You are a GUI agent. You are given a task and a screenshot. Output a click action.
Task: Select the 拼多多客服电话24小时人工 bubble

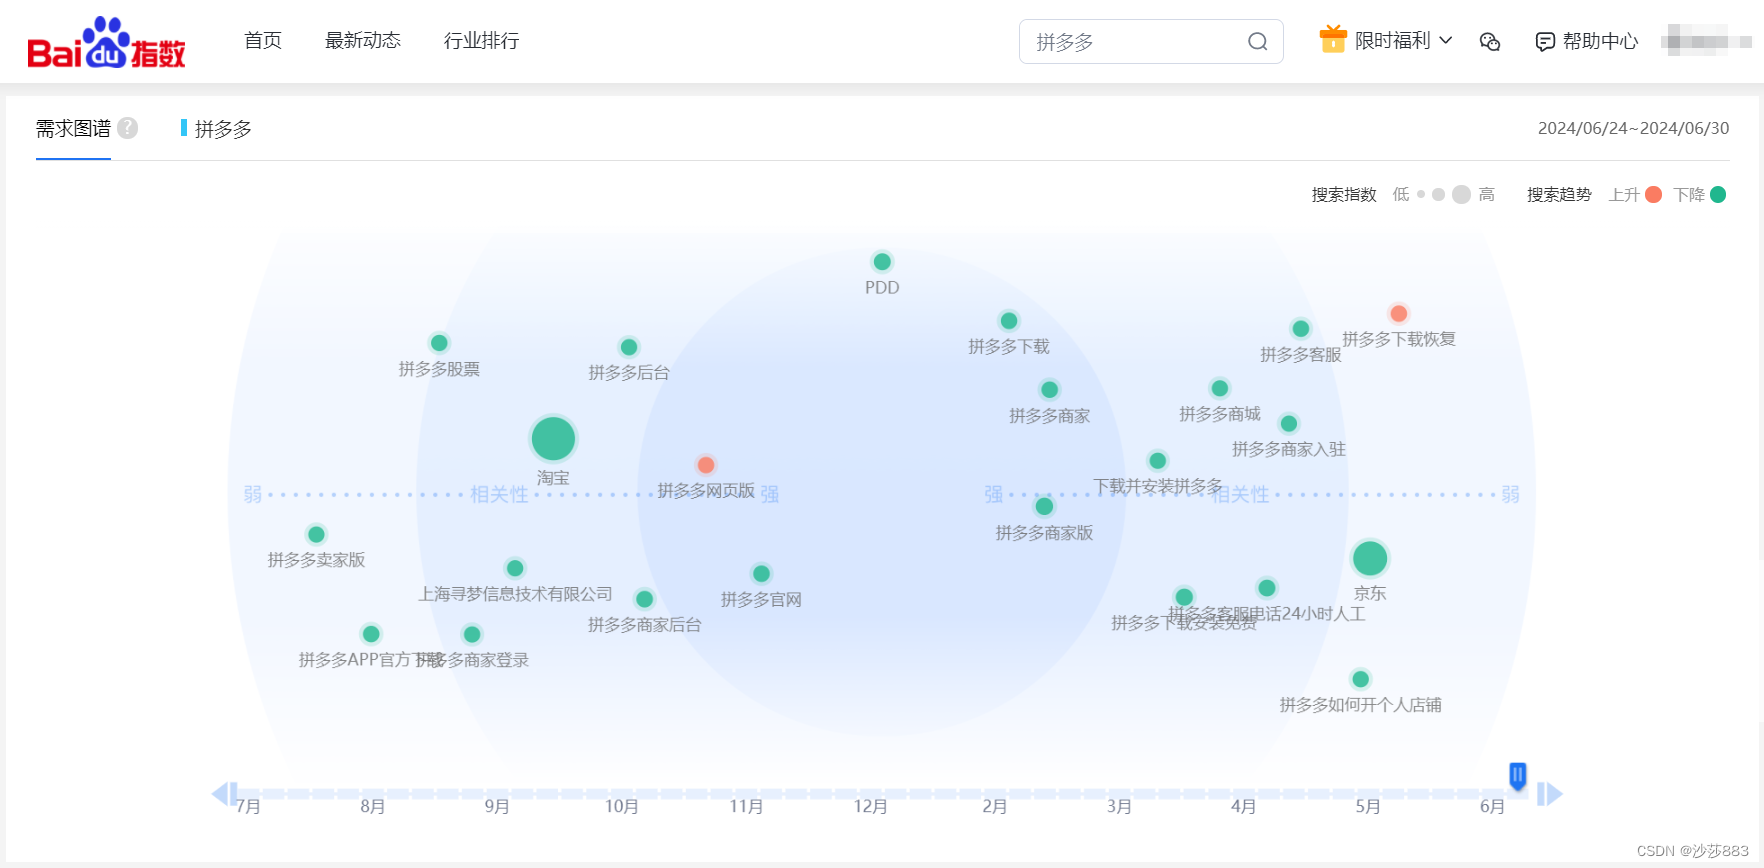pyautogui.click(x=1267, y=588)
